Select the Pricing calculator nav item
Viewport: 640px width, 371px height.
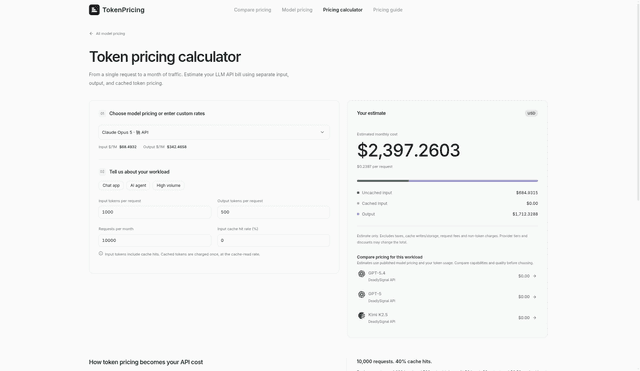(342, 10)
